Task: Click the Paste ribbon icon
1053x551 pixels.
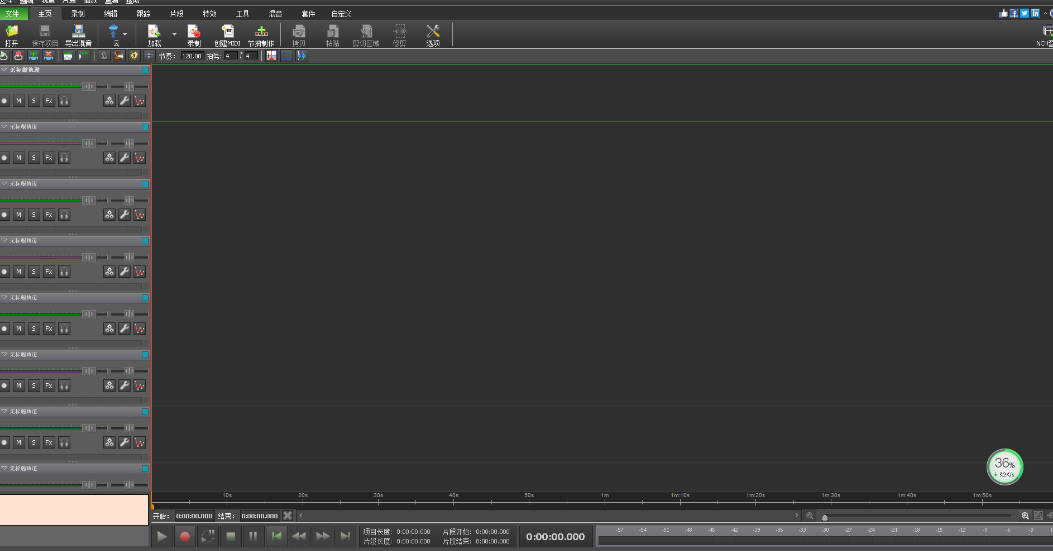Action: pyautogui.click(x=332, y=31)
